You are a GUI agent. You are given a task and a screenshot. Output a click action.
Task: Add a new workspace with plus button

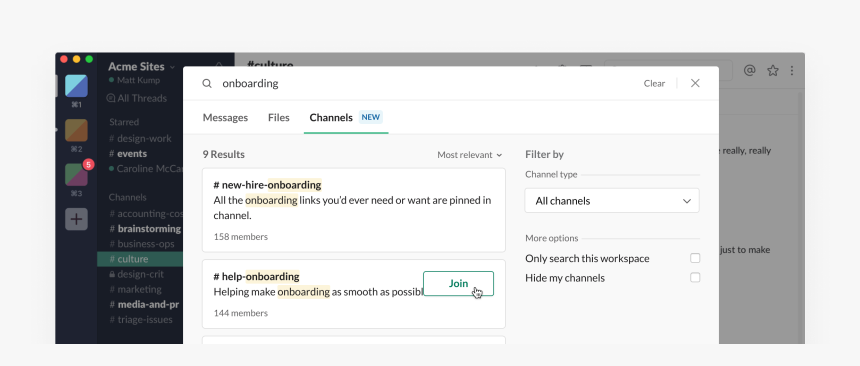[76, 219]
